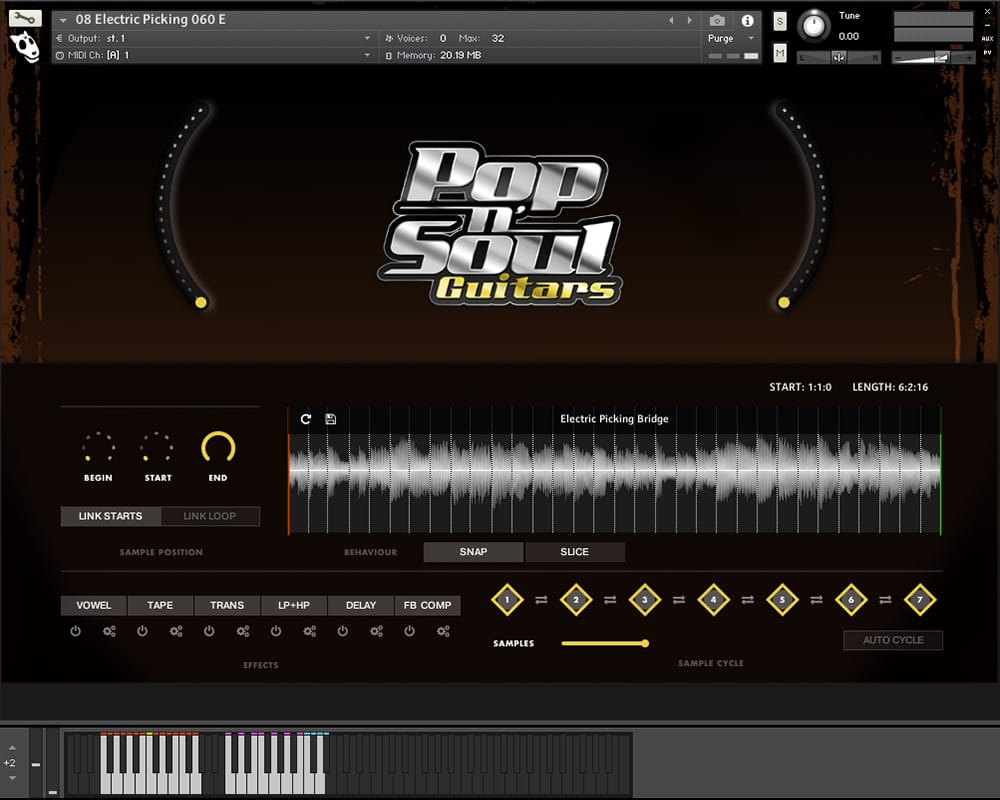1000x800 pixels.
Task: Click the save floppy disk icon
Action: pyautogui.click(x=331, y=419)
